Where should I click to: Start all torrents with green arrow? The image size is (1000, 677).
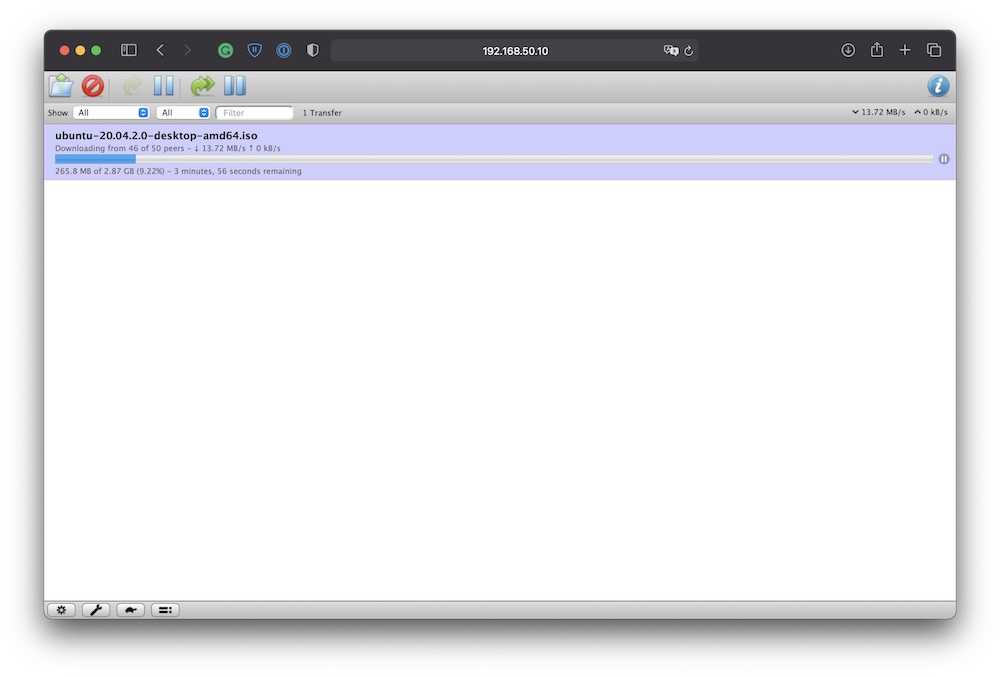[x=203, y=86]
